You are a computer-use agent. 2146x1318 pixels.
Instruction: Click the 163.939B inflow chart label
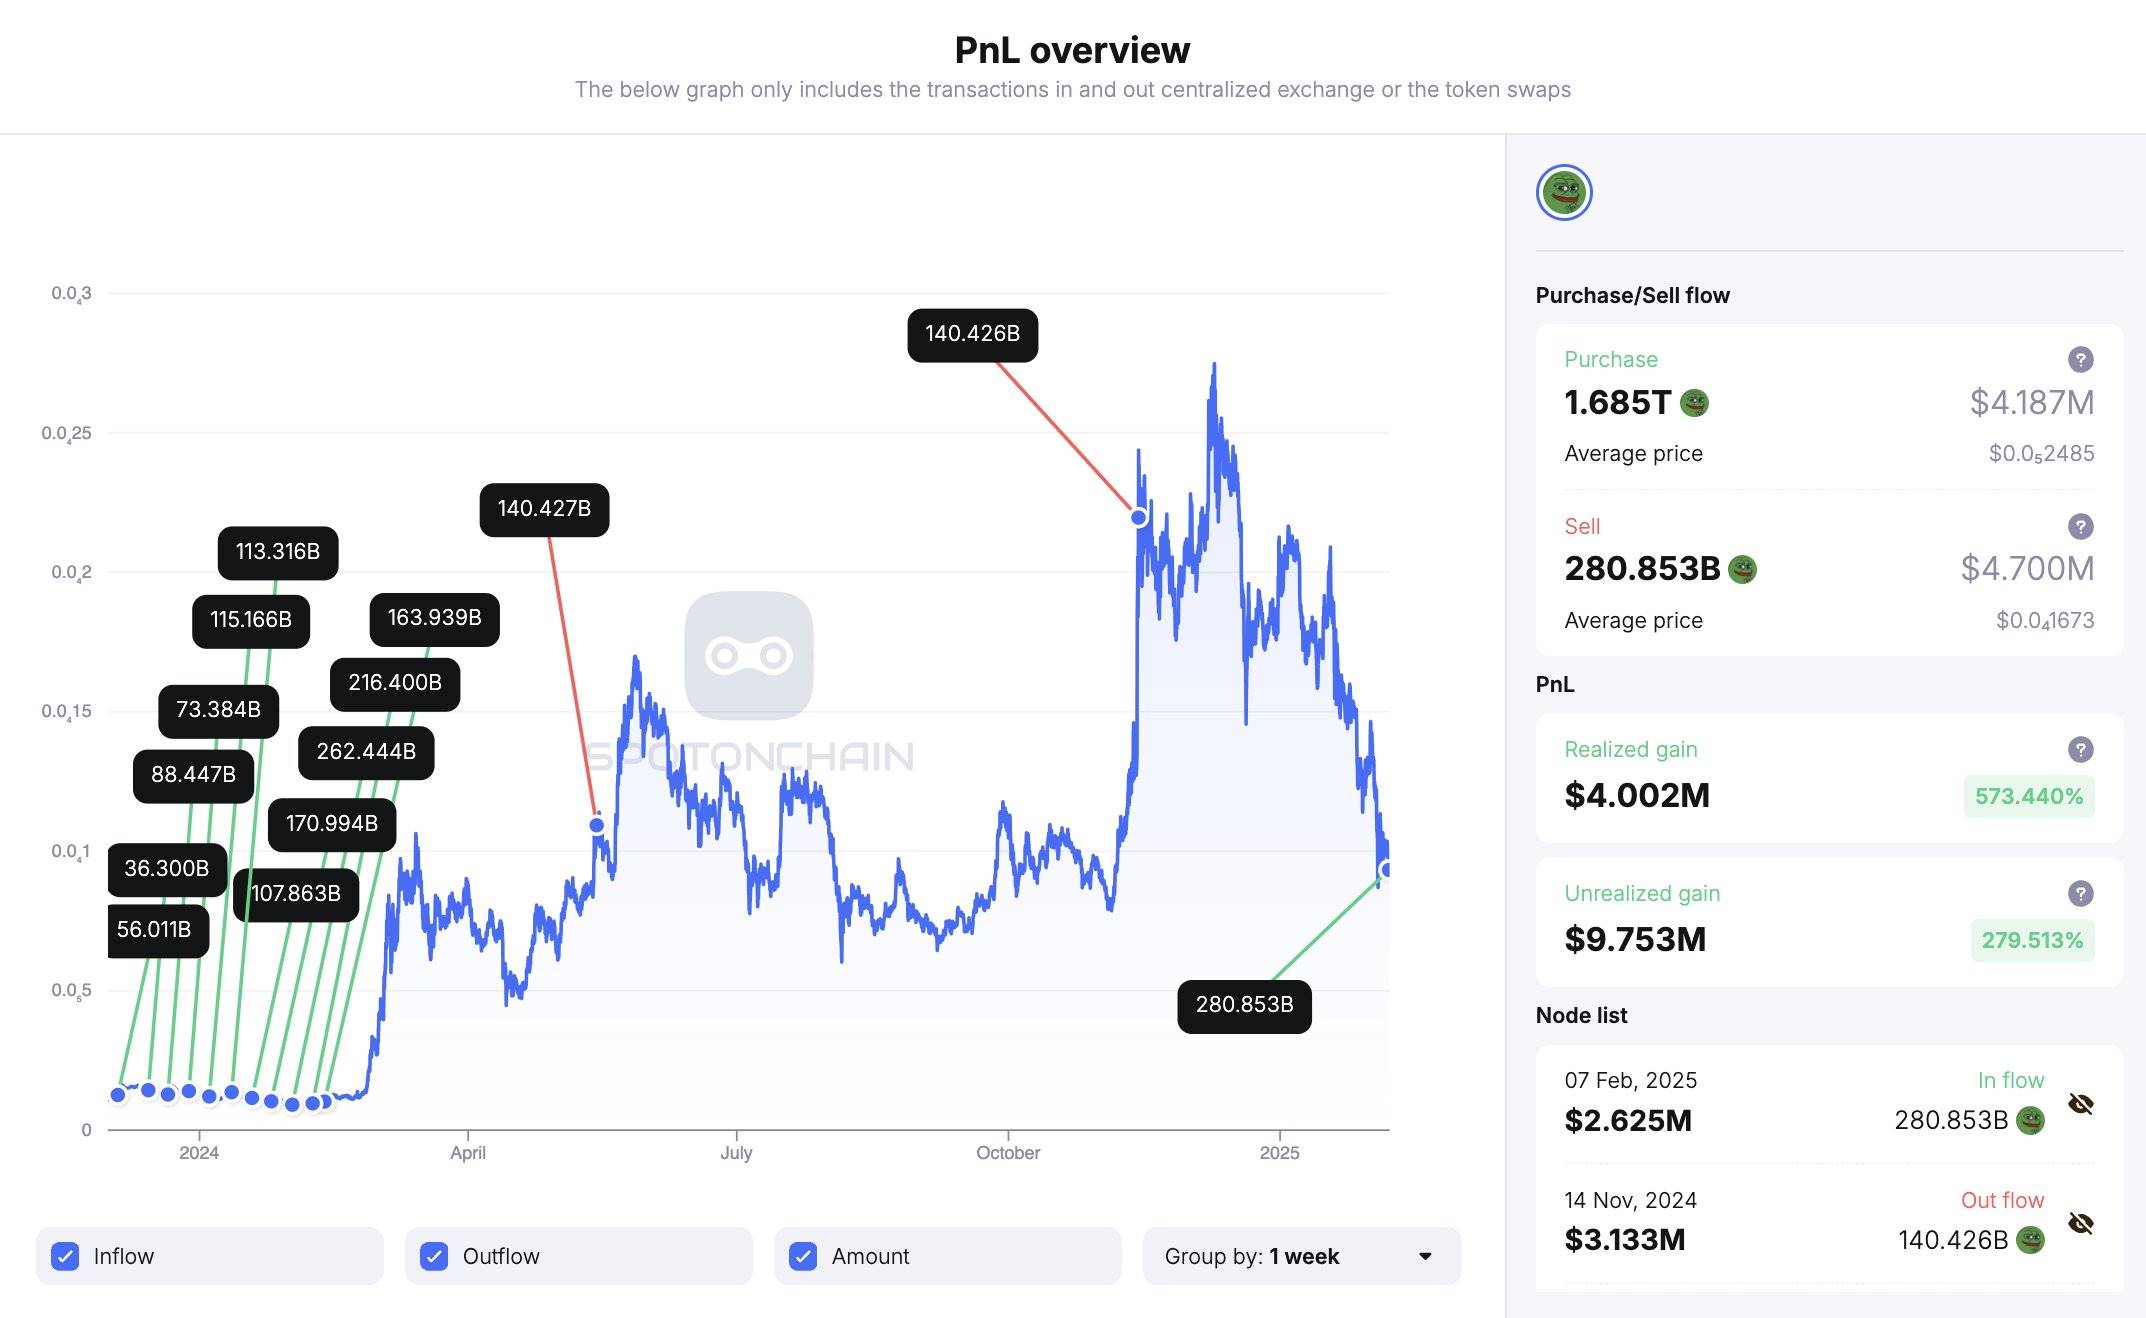(434, 618)
